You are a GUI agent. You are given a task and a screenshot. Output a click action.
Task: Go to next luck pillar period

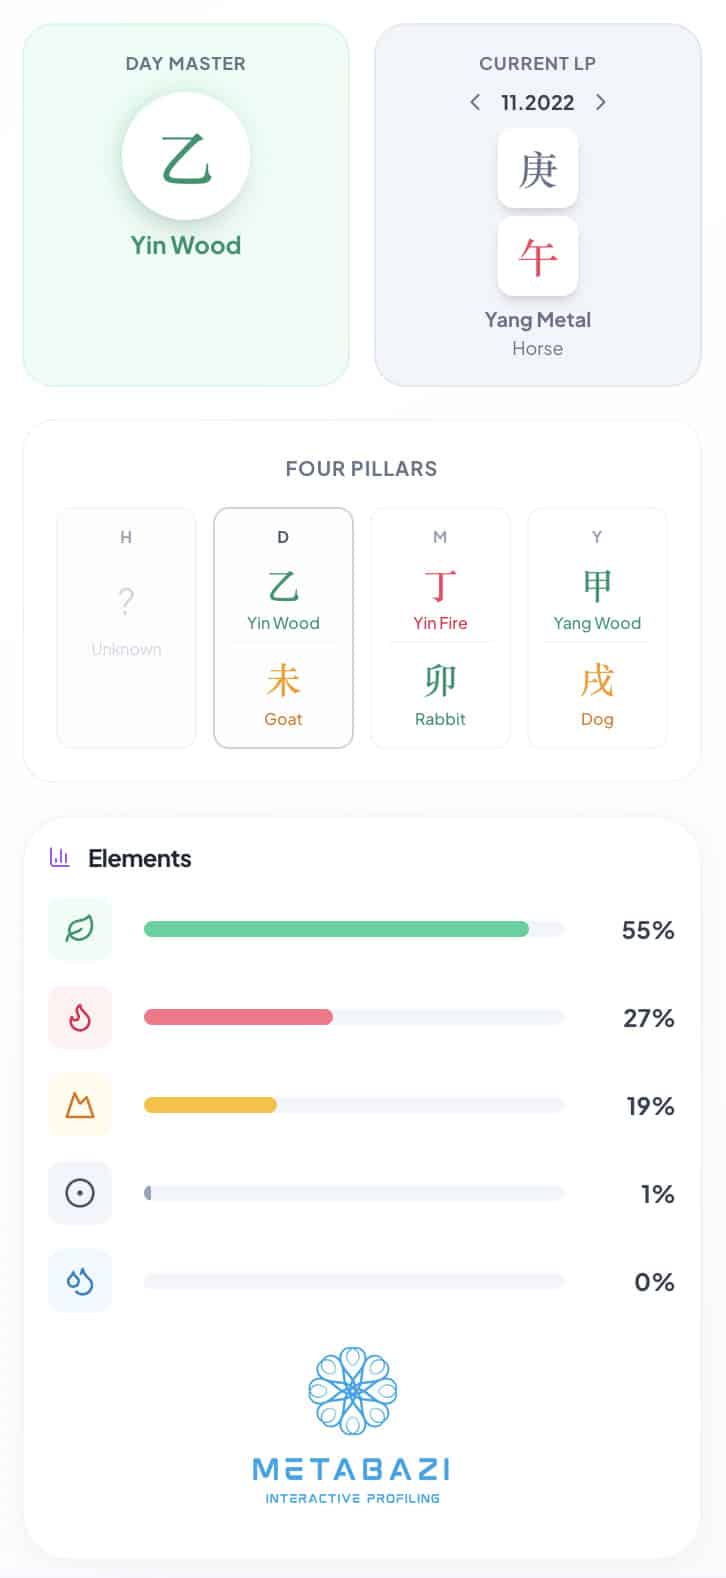600,102
